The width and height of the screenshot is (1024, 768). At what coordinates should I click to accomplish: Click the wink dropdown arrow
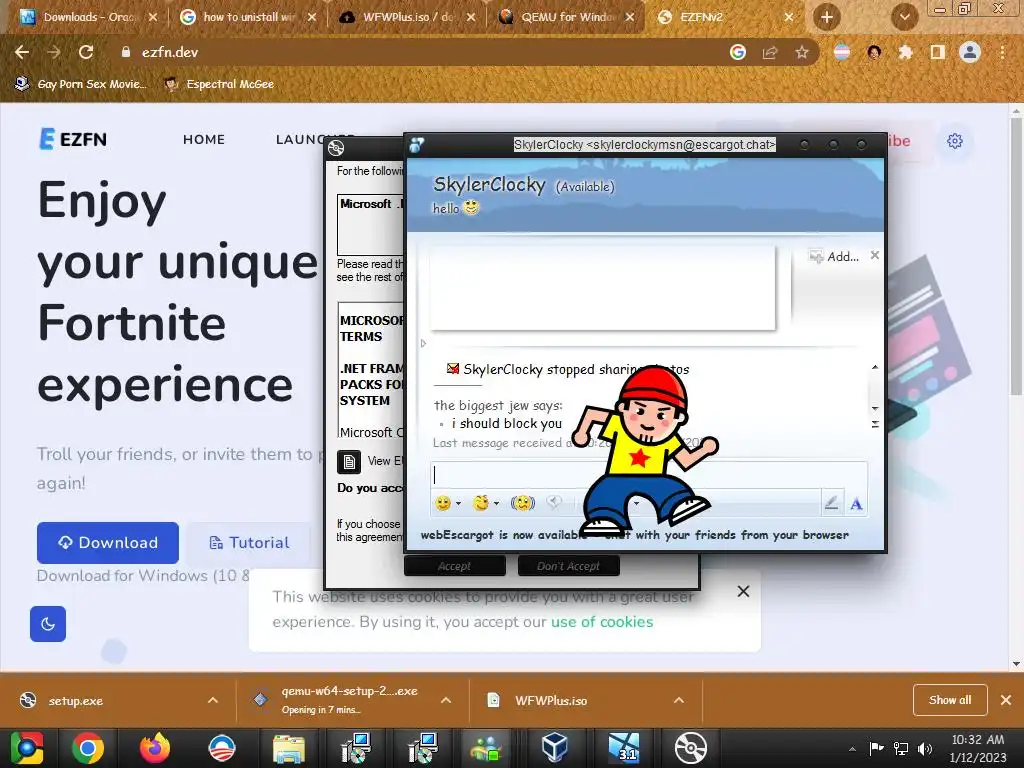point(496,503)
